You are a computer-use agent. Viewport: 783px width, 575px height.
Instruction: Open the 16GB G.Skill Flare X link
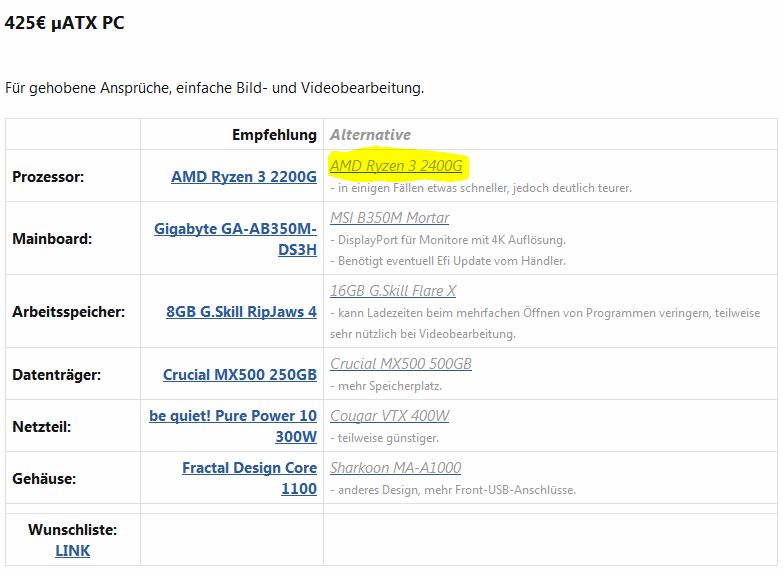[393, 291]
